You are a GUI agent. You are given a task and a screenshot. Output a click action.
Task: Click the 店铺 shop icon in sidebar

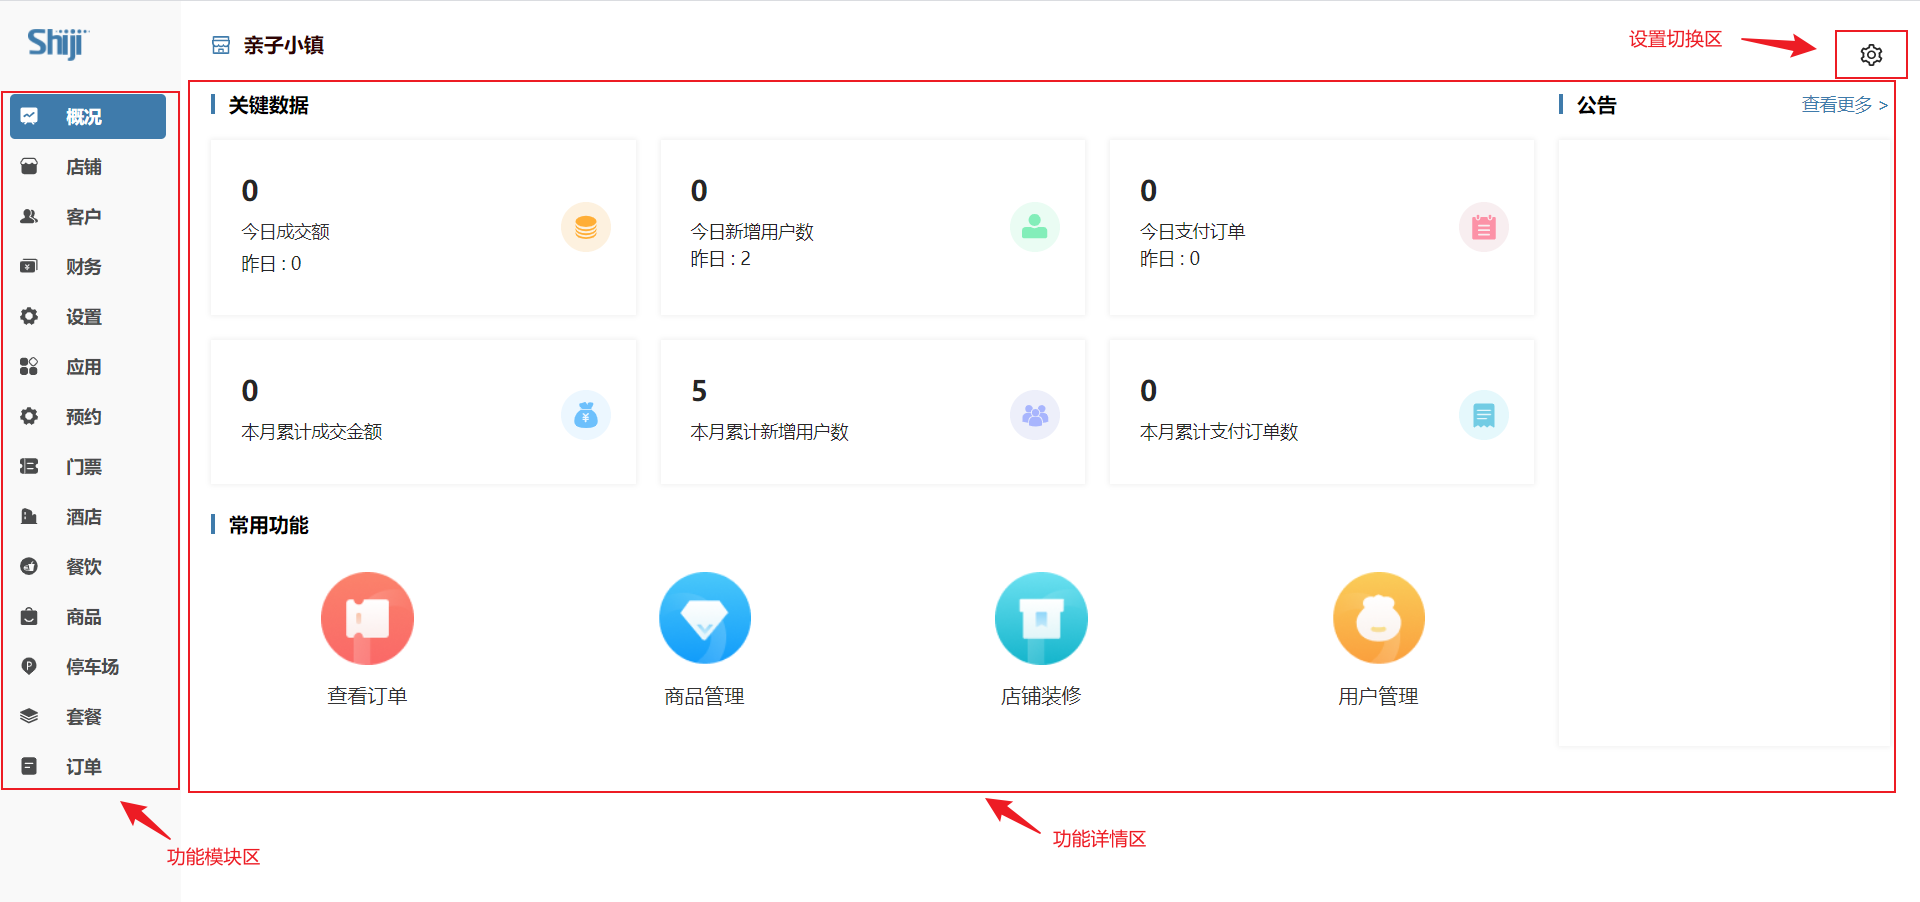[29, 166]
